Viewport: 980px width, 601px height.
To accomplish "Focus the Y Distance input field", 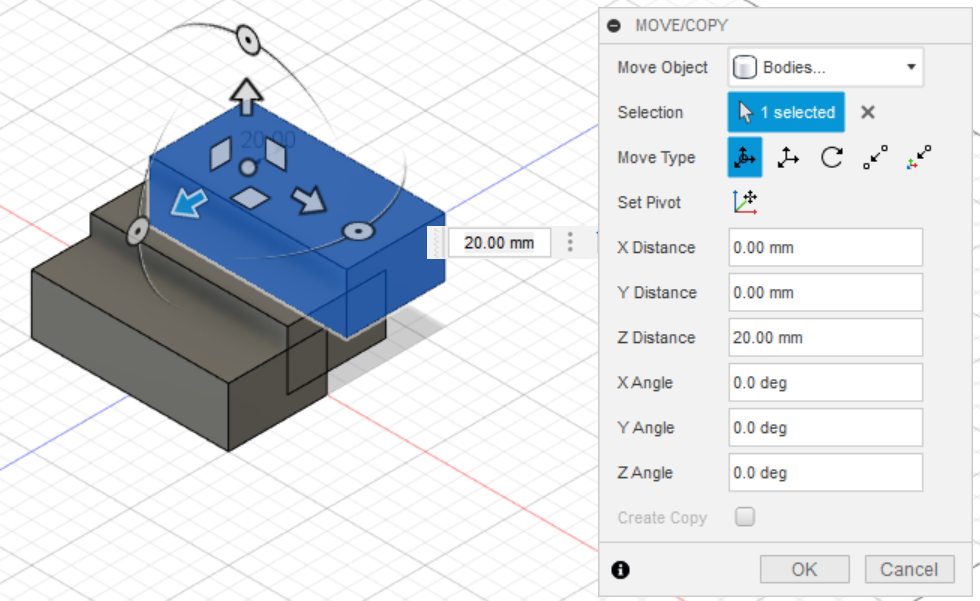I will 825,292.
